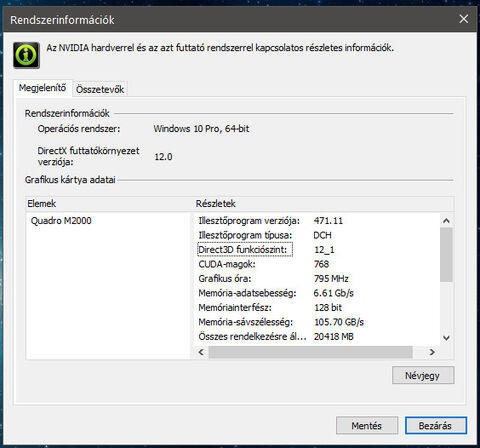This screenshot has height=448, width=480.
Task: Click the DirectX version value 12.0
Action: tap(163, 157)
